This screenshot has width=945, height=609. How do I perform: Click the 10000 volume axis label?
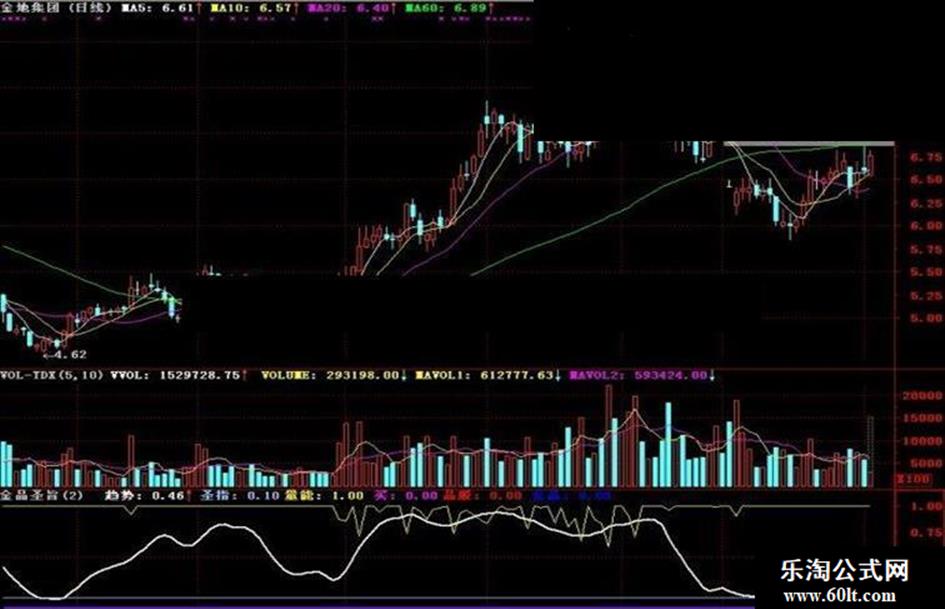pos(922,441)
